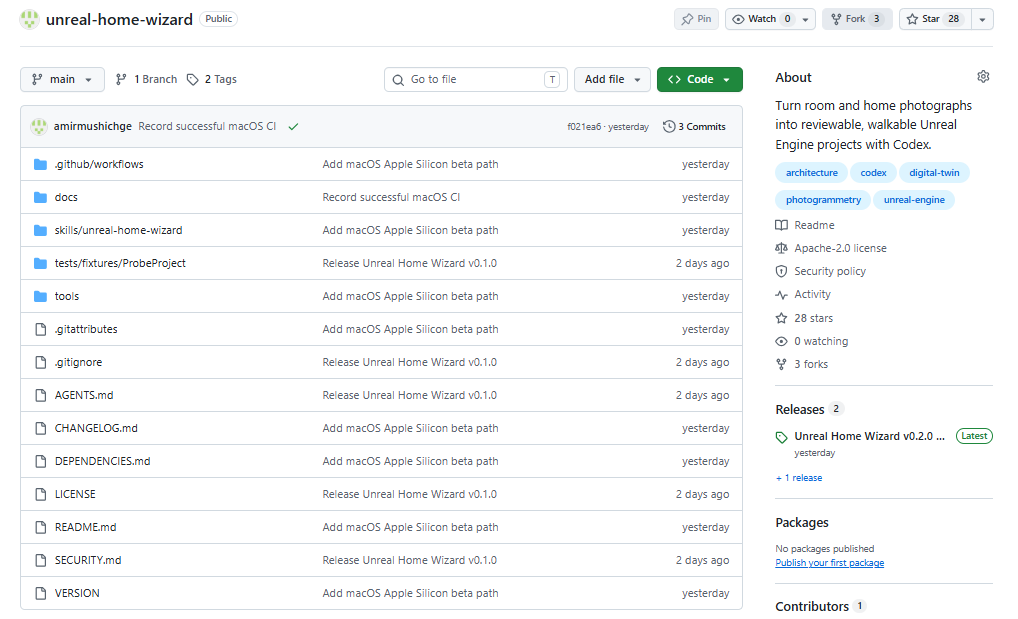Viewport: 1018px width, 619px height.
Task: Click the tag icon beside Unreal Home Wizard v0.2.0
Action: 781,438
